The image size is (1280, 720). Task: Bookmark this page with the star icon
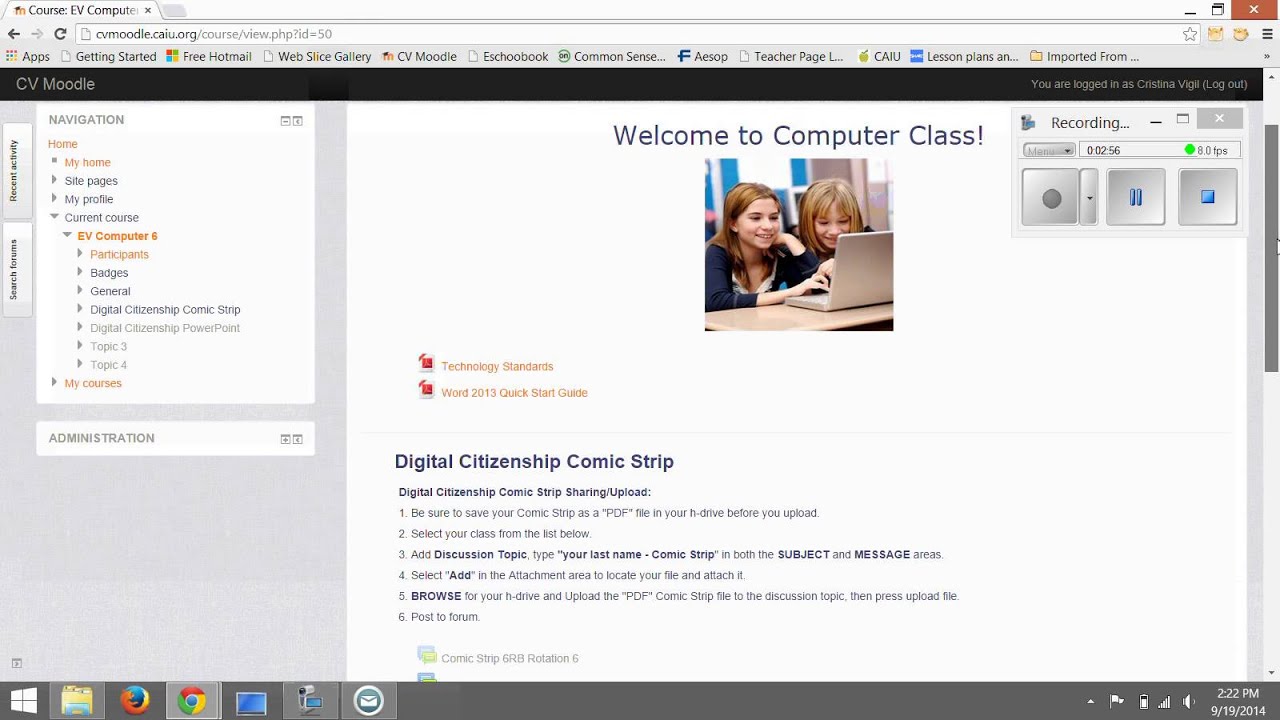tap(1190, 34)
